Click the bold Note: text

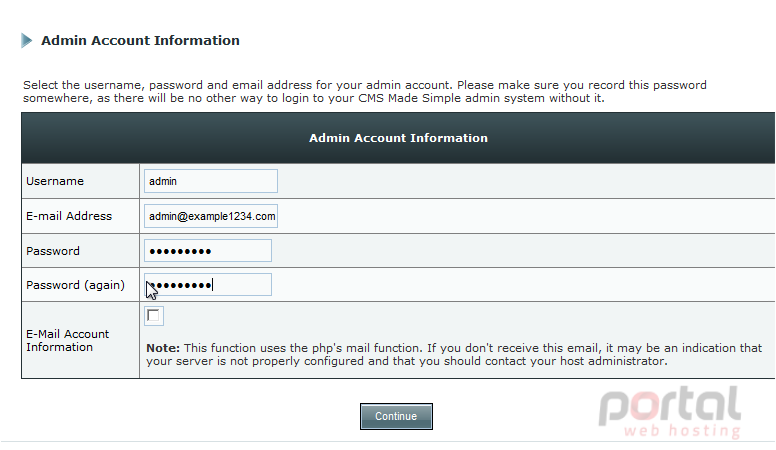[163, 348]
